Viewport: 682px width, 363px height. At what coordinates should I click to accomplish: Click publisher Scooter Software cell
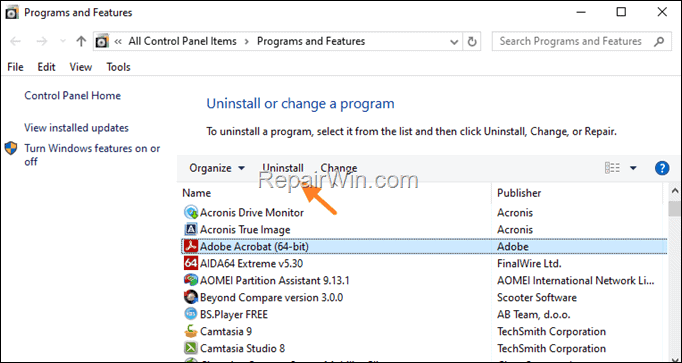click(537, 297)
